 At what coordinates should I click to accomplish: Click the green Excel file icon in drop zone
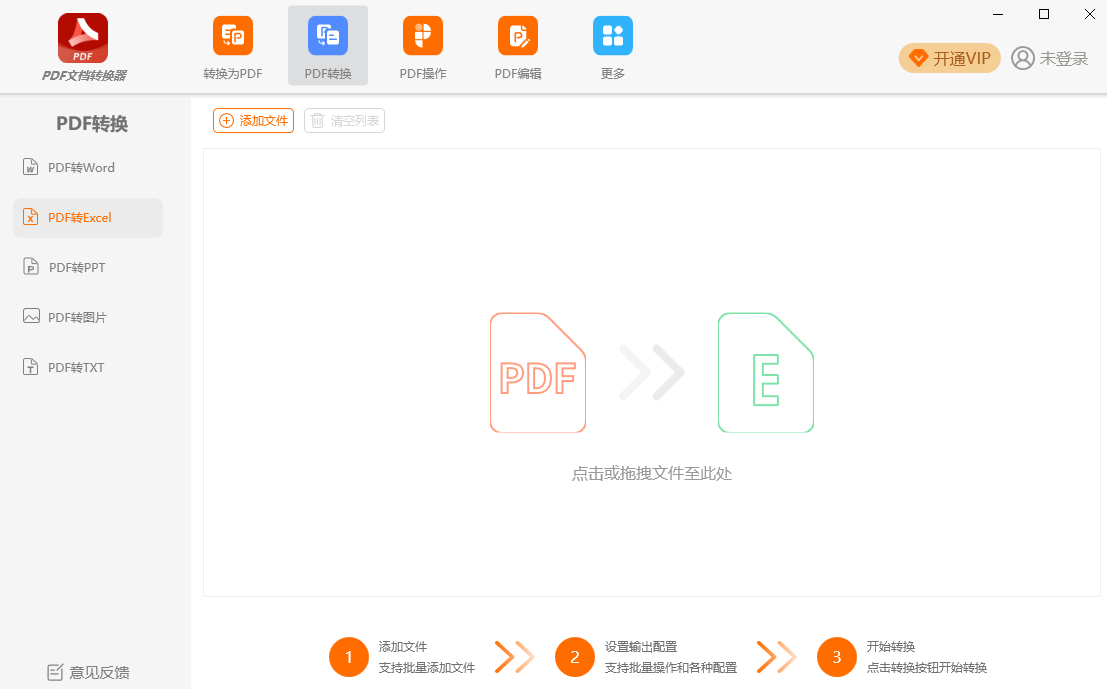[x=766, y=373]
